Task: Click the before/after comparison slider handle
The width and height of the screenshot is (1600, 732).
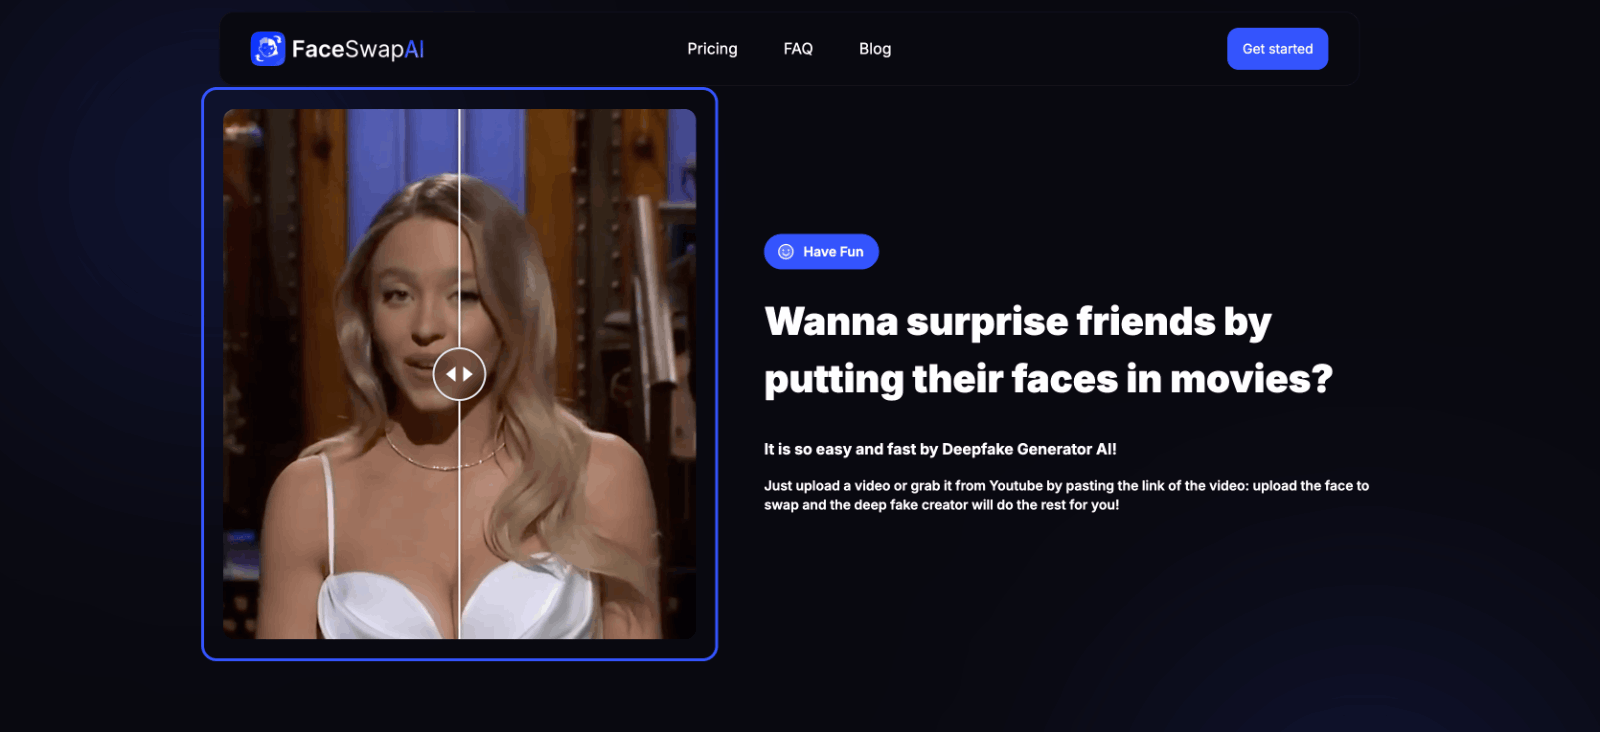Action: pos(459,374)
